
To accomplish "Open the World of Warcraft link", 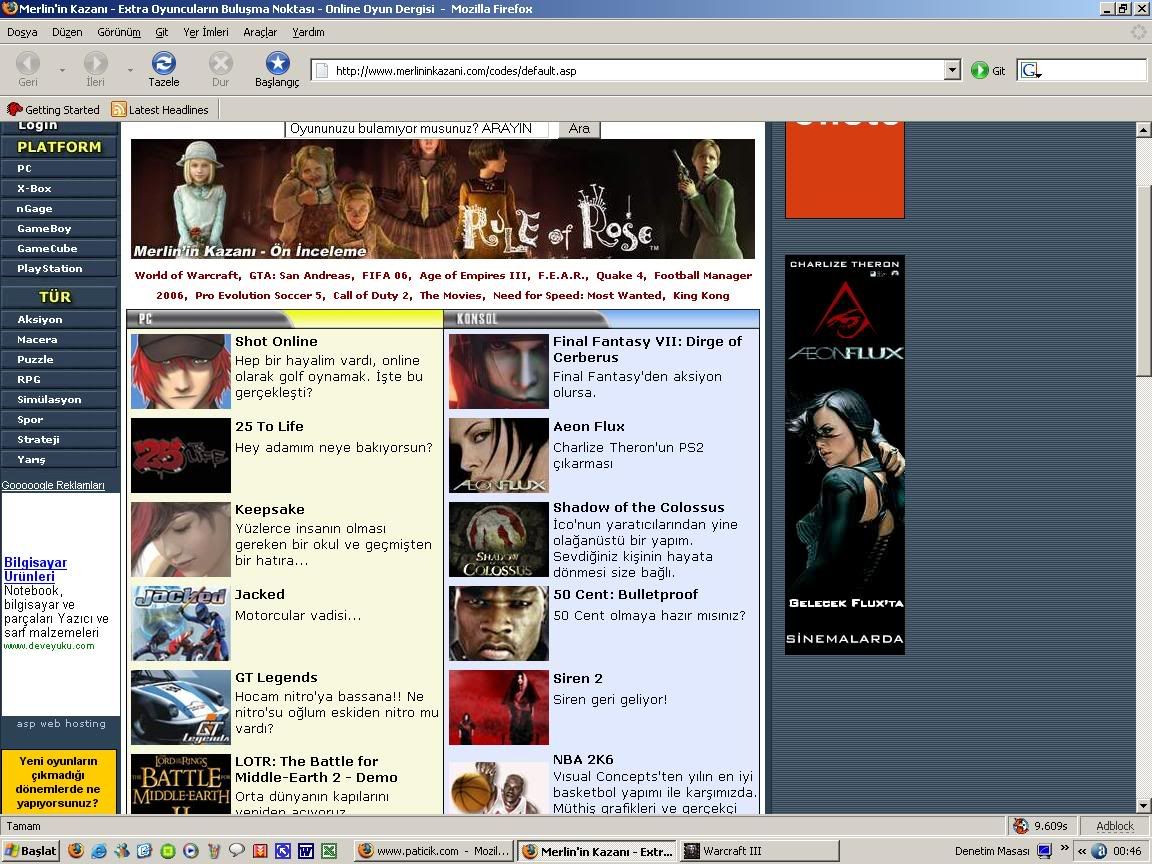I will [x=187, y=276].
